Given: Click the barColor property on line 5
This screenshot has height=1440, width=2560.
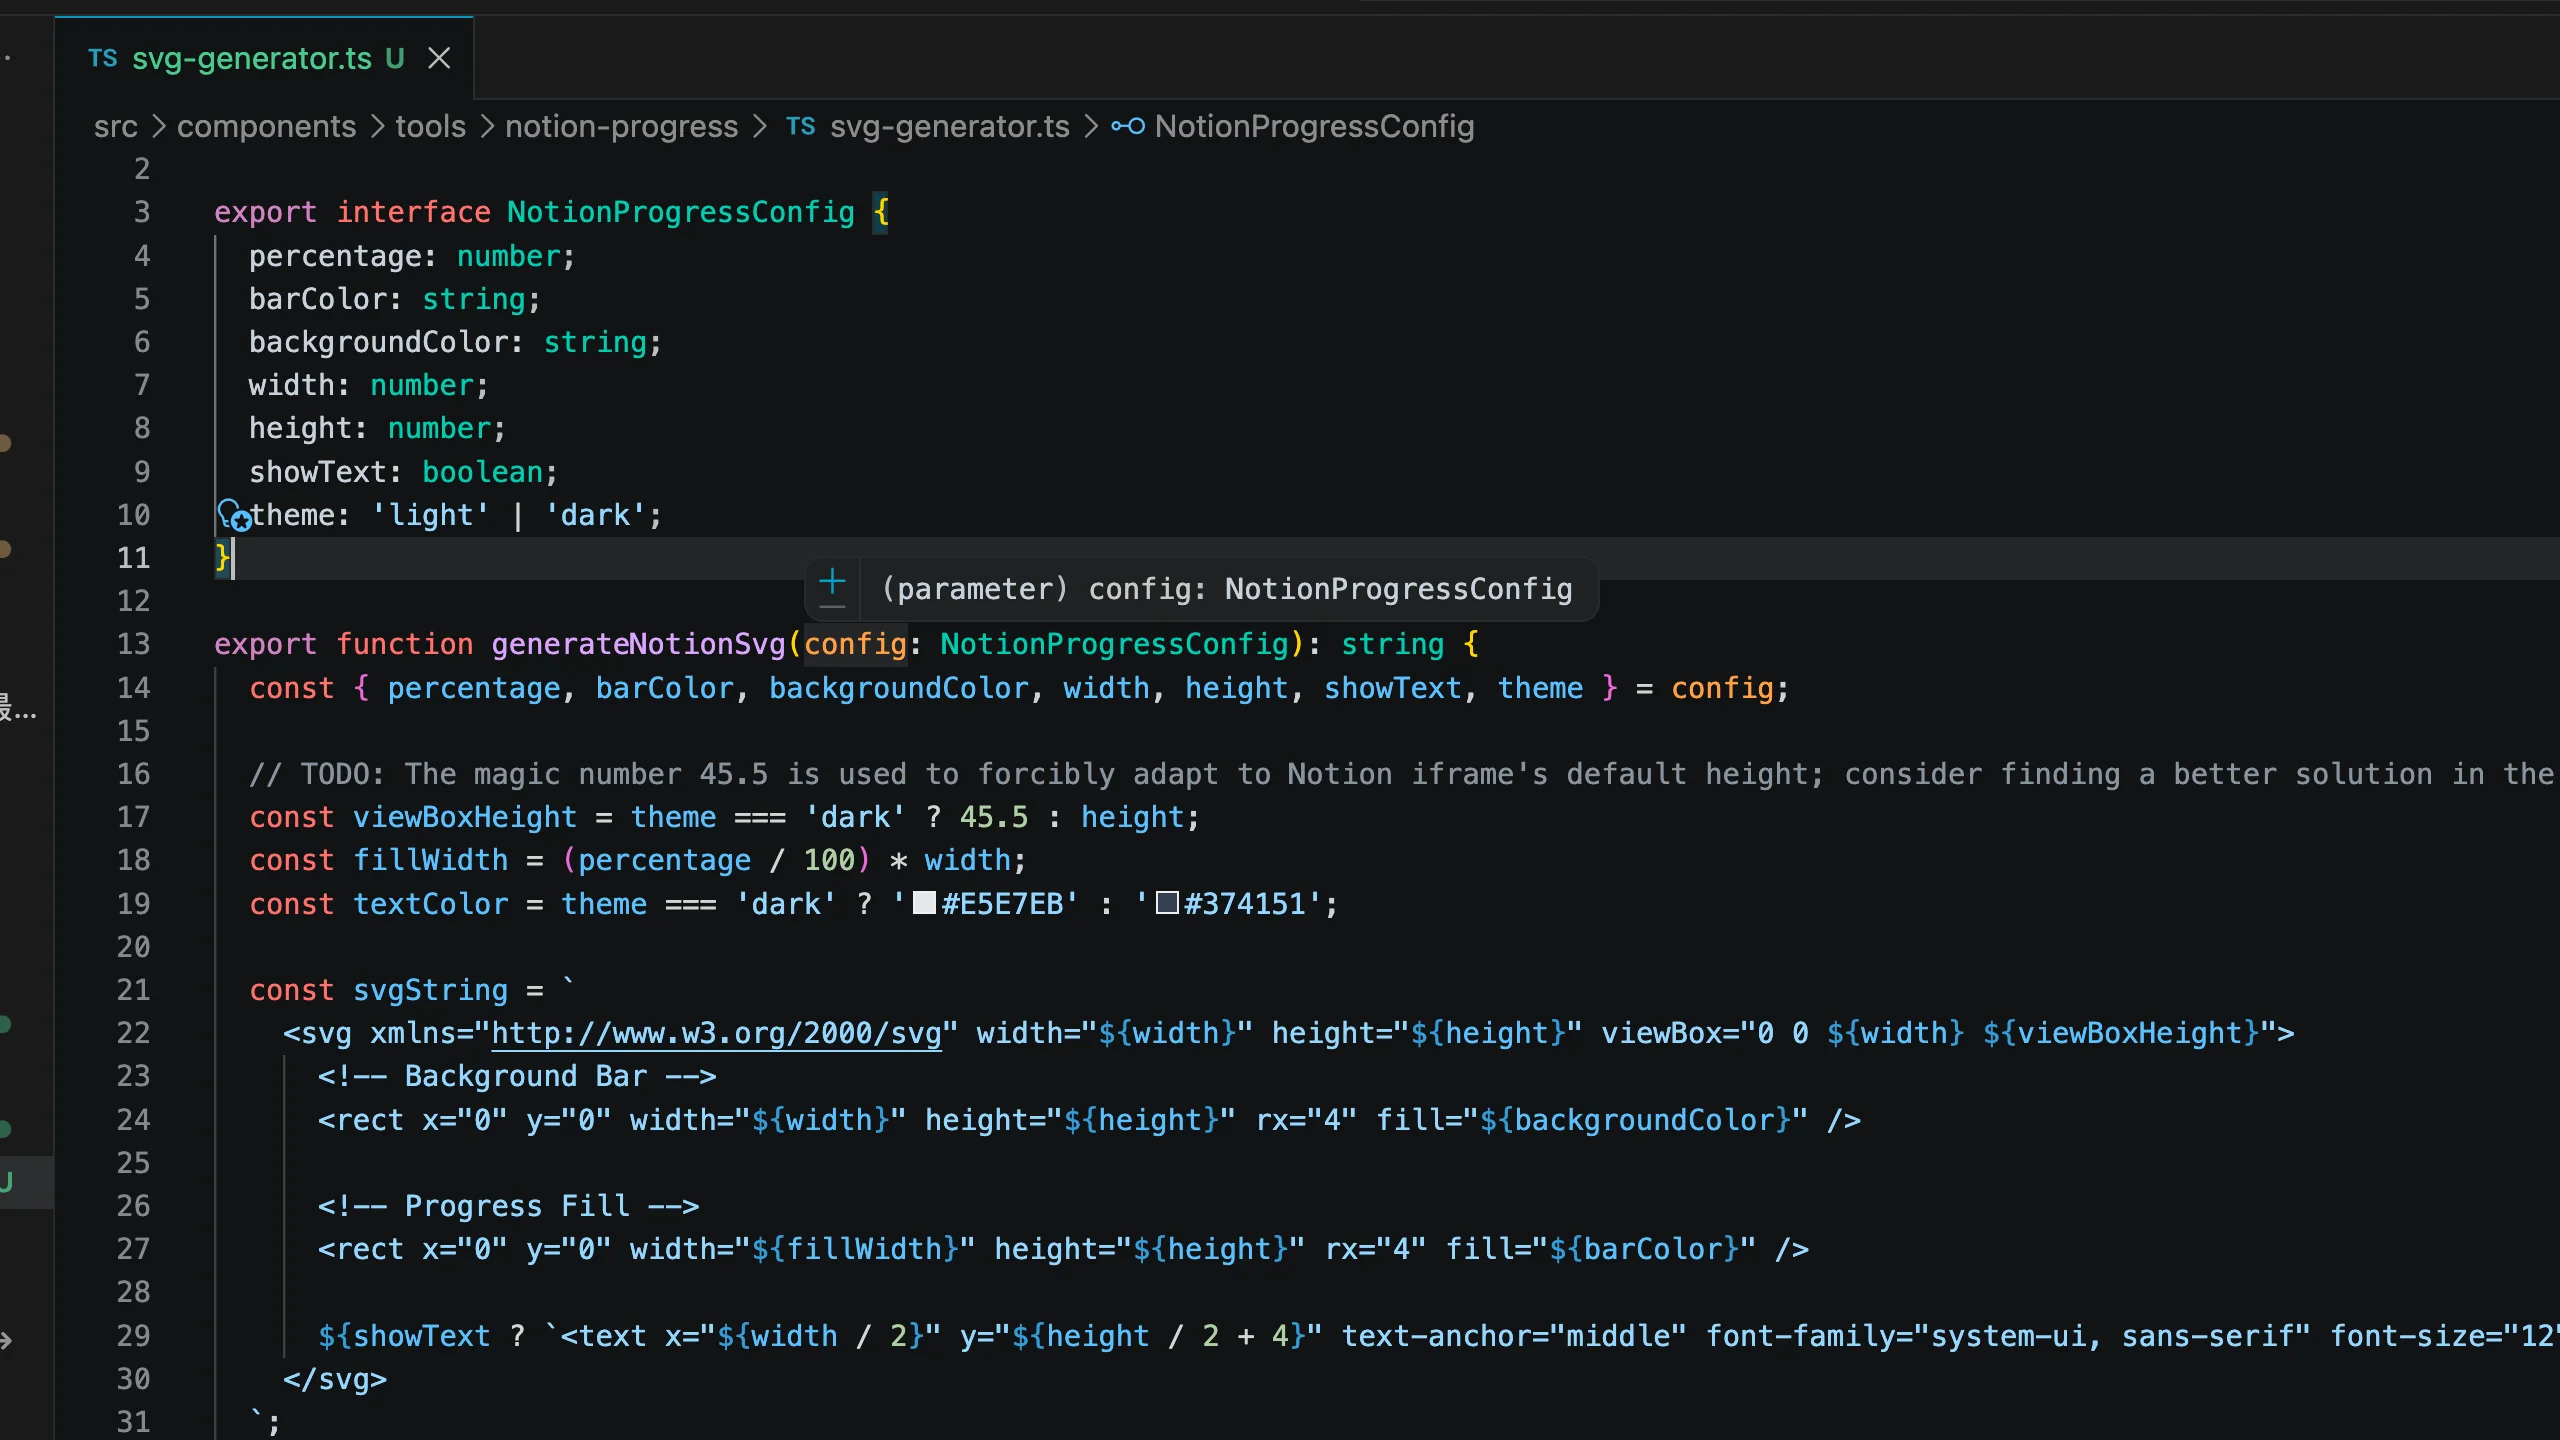Looking at the screenshot, I should pos(317,299).
